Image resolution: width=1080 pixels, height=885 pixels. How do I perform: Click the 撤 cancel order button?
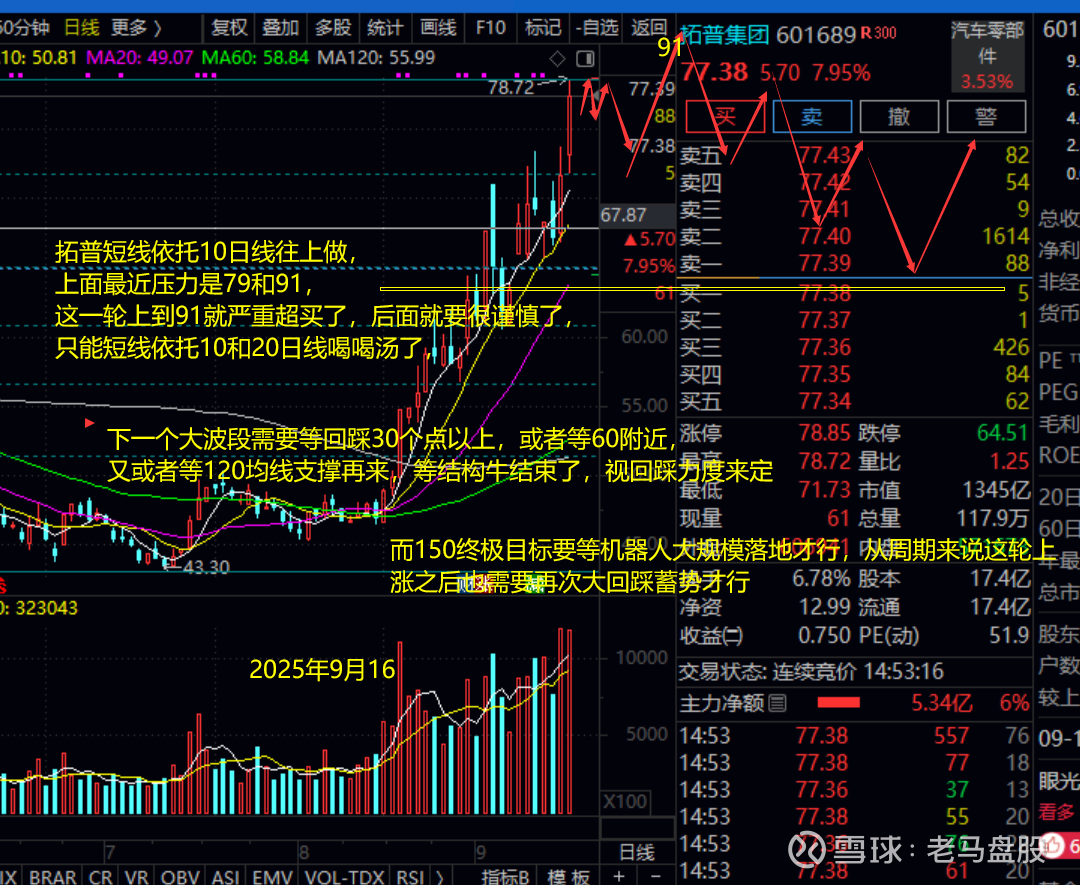[x=900, y=116]
